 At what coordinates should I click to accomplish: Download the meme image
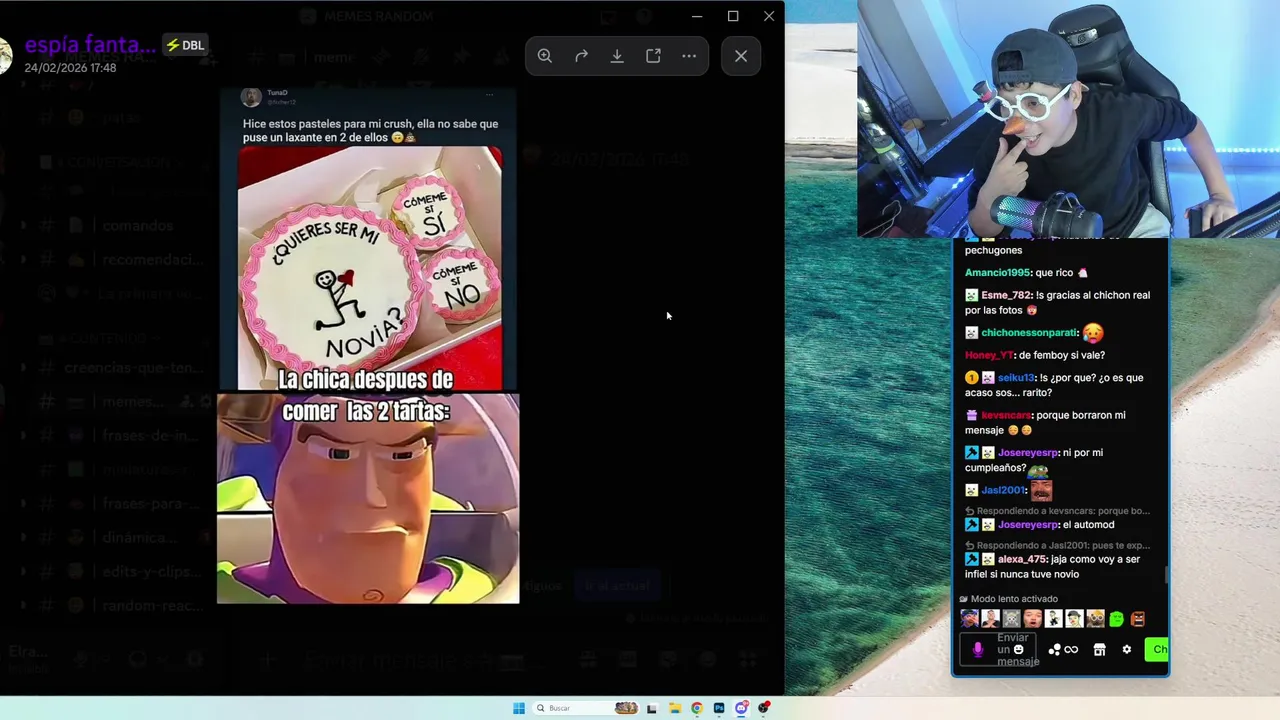[x=617, y=56]
